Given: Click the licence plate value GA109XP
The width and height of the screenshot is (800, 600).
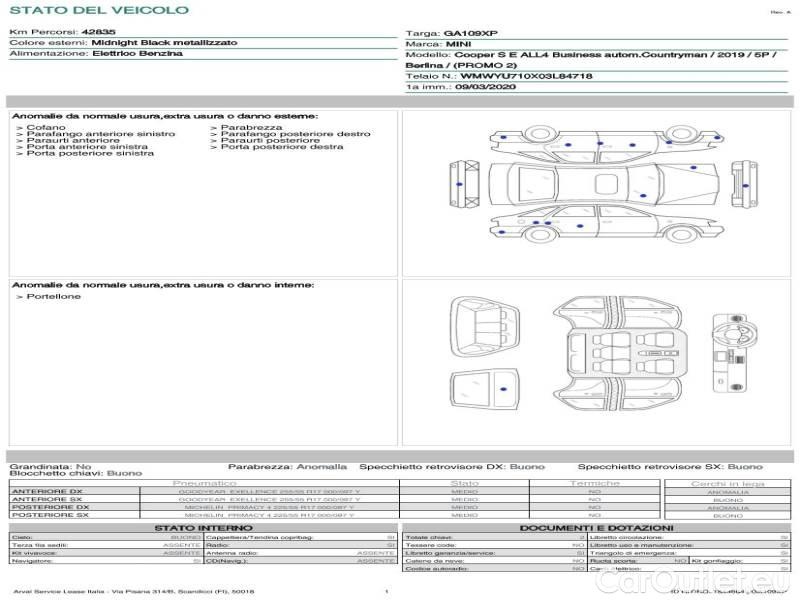Looking at the screenshot, I should click(x=470, y=34).
